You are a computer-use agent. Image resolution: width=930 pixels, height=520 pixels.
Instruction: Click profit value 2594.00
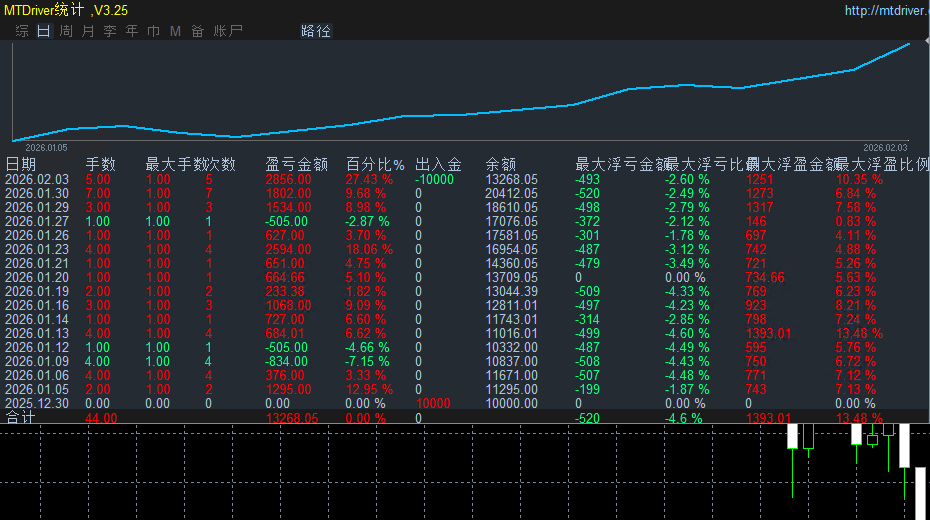pos(288,249)
